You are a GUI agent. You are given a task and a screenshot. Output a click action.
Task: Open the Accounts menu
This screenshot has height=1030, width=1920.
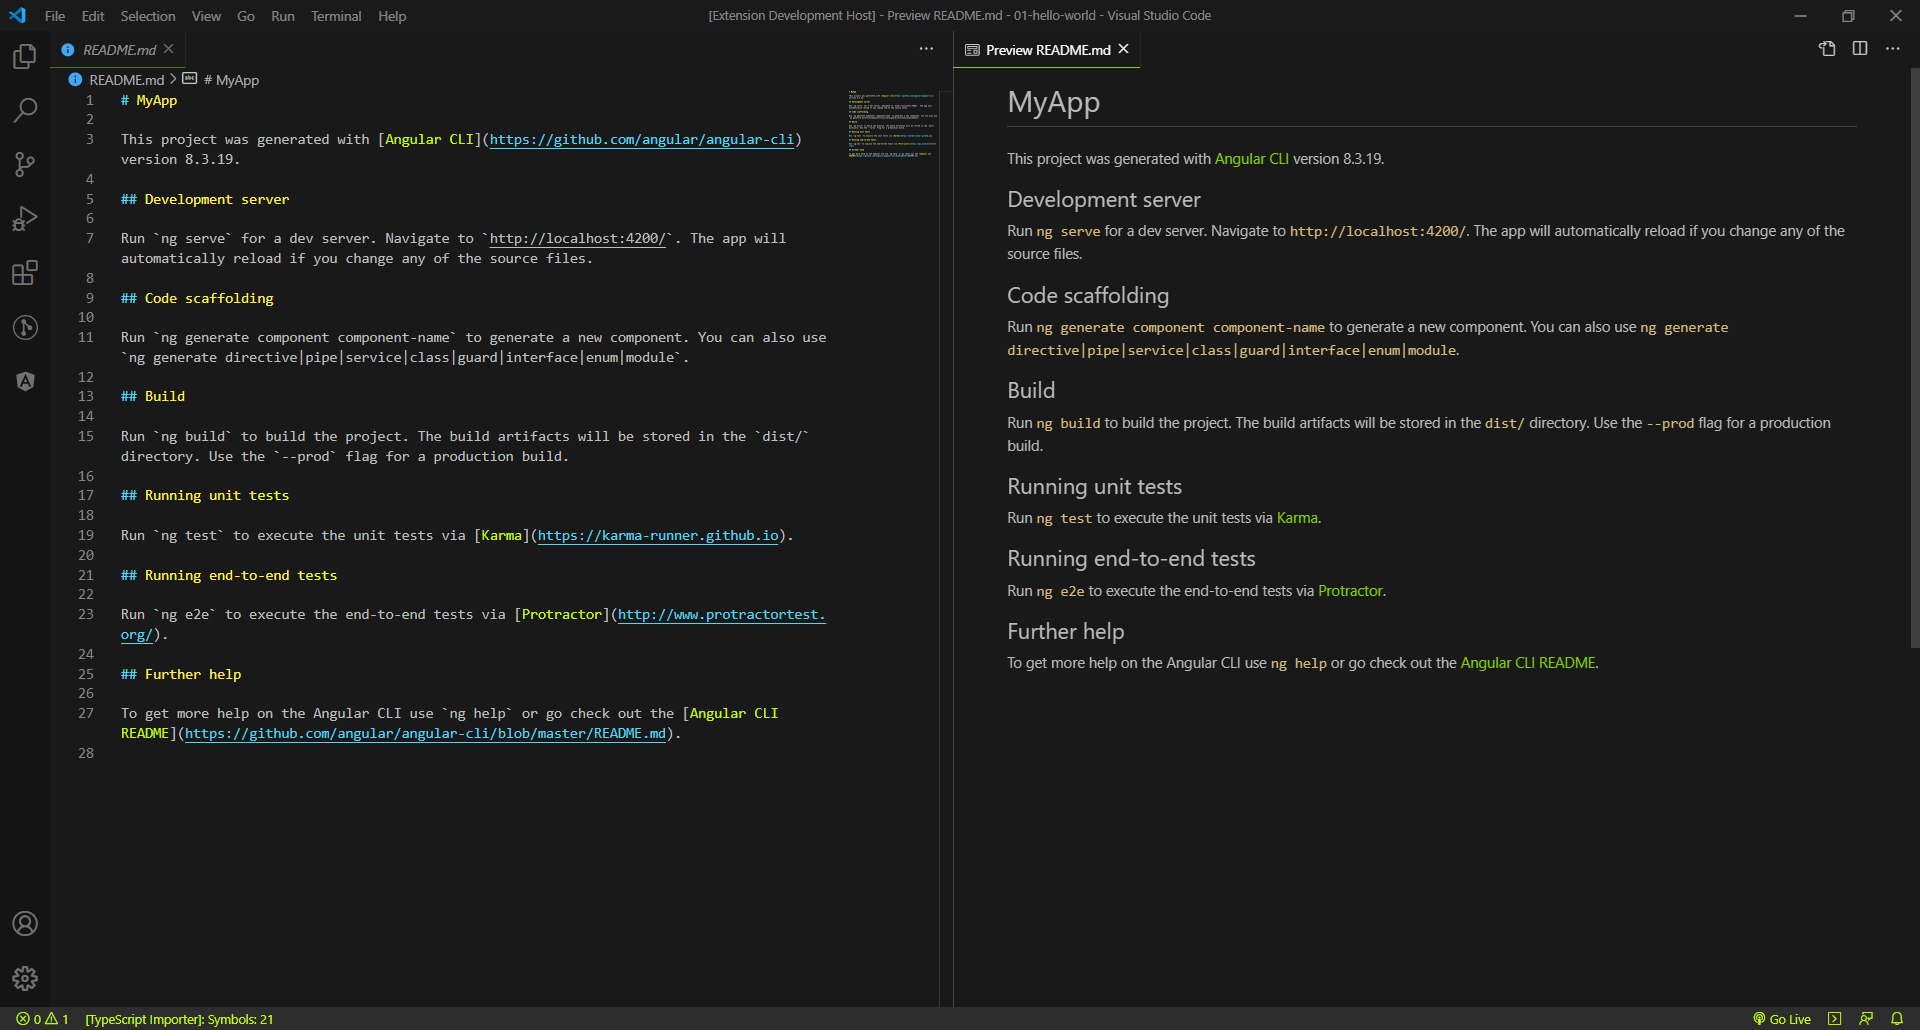point(25,923)
